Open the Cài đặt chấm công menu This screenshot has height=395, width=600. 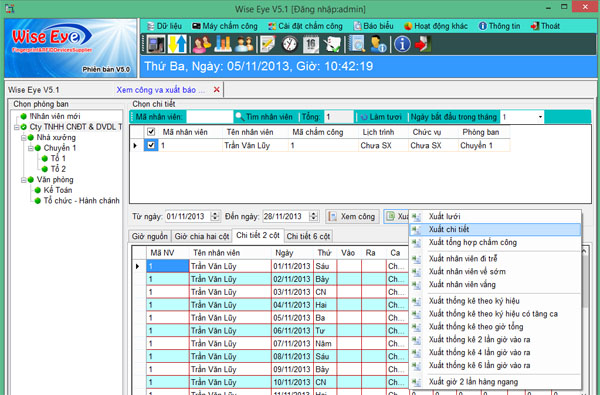click(305, 26)
